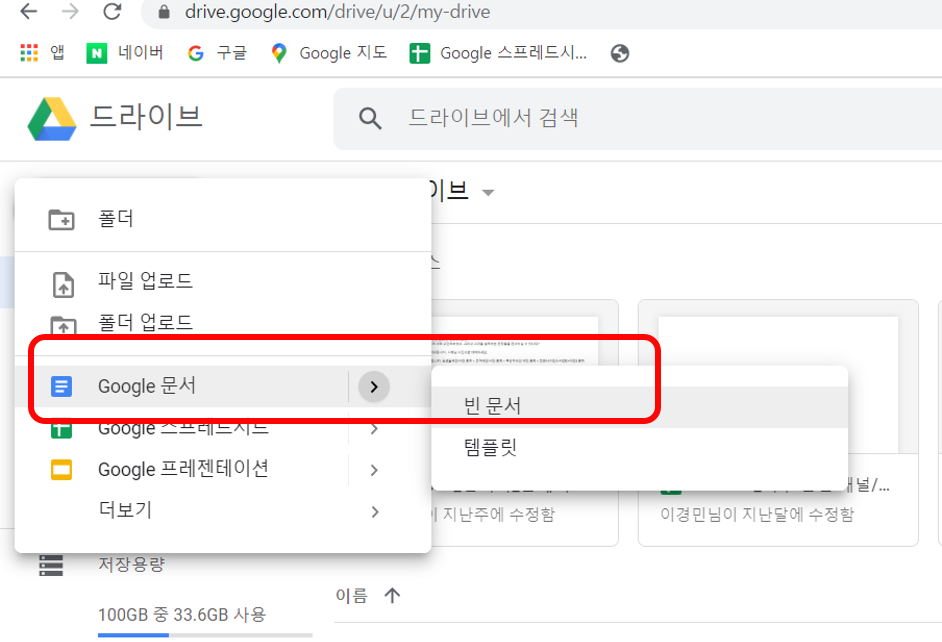942x642 pixels.
Task: Open the 내 드라이브 dropdown arrow
Action: point(488,193)
